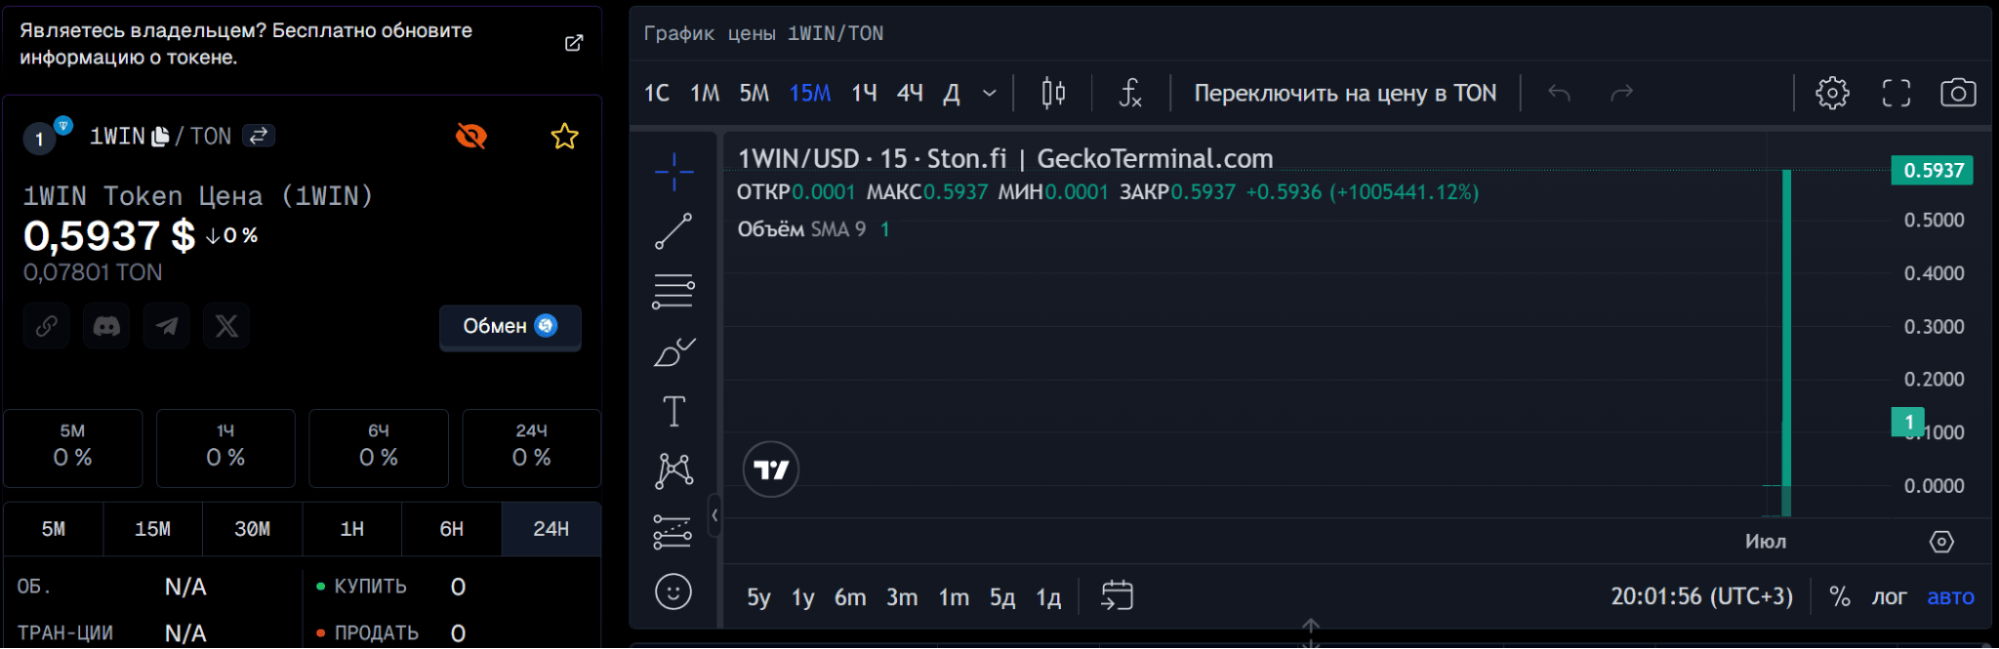The height and width of the screenshot is (649, 1999).
Task: Take a chart snapshot with camera
Action: (1958, 93)
